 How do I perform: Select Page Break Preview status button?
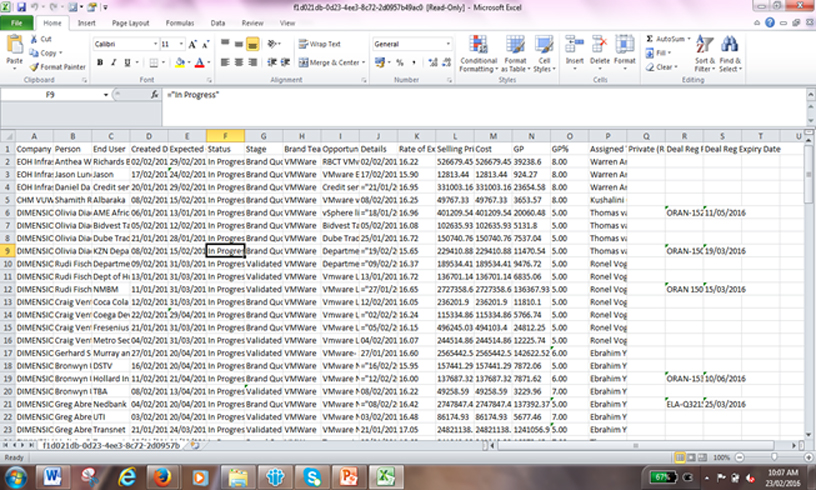[702, 458]
